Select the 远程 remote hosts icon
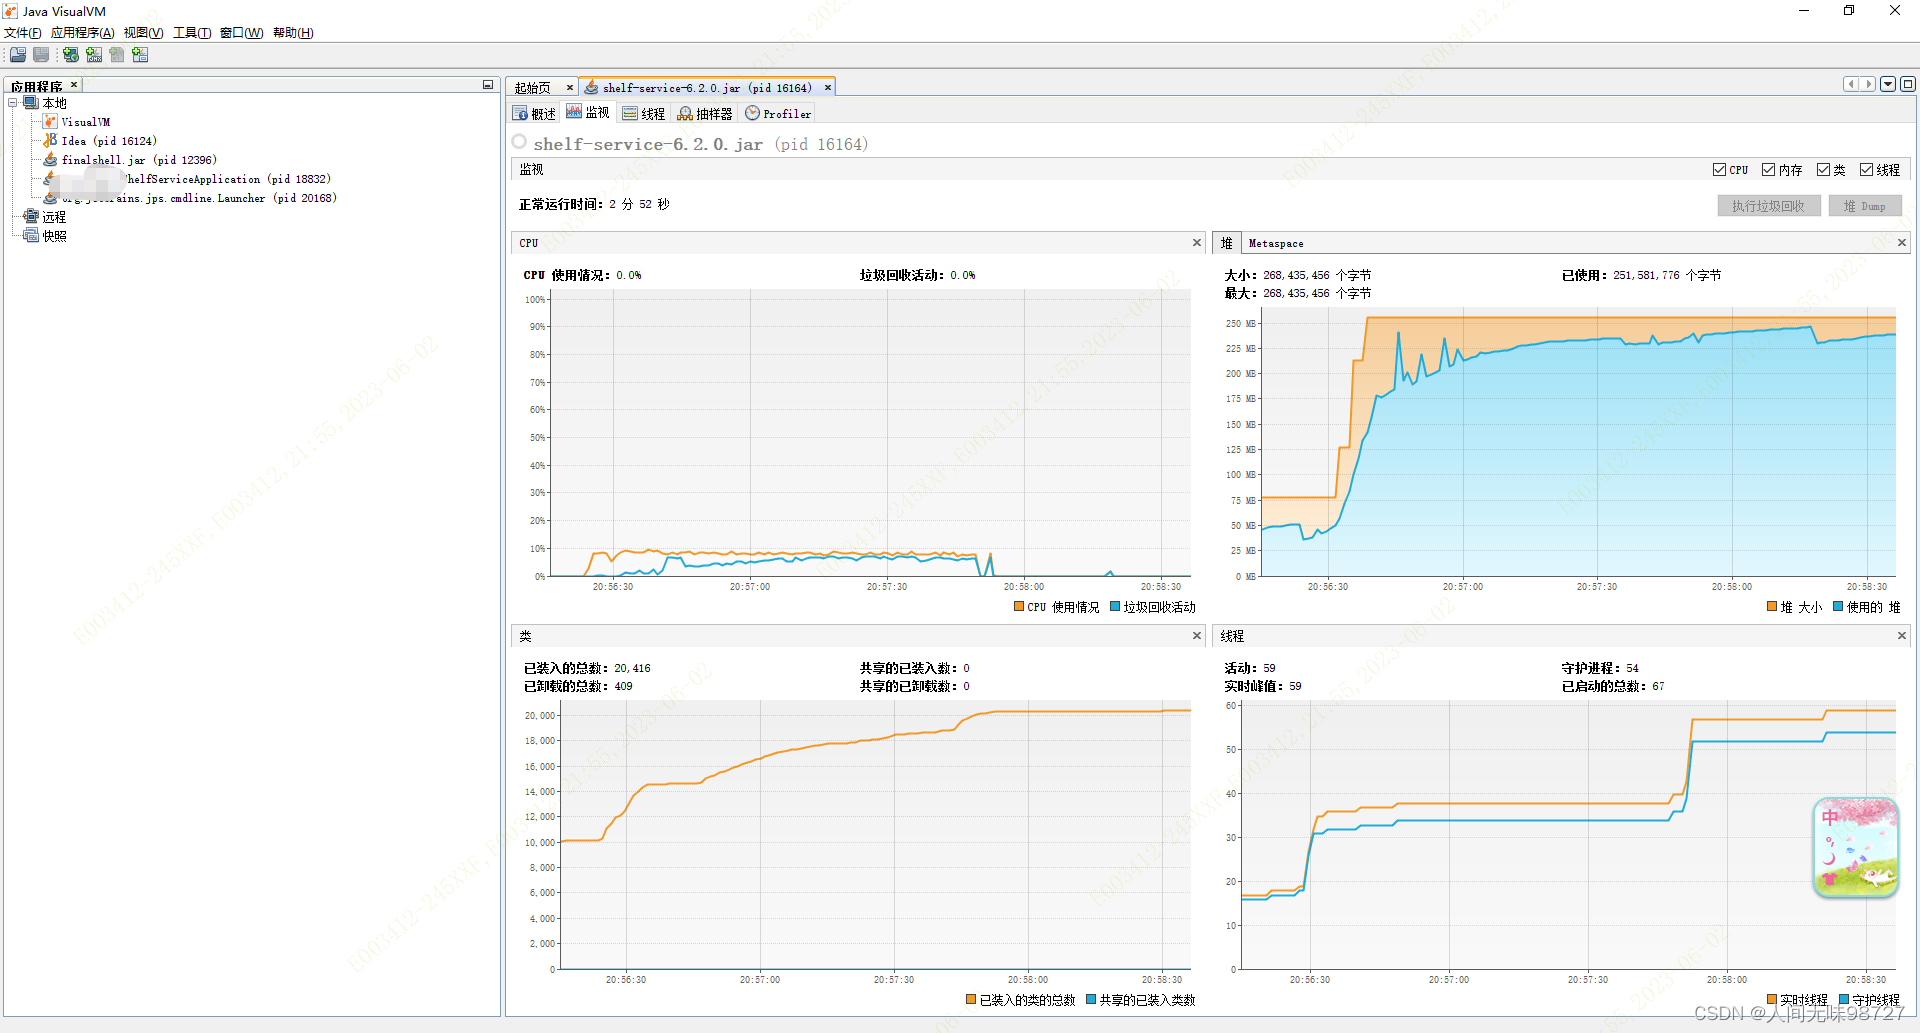 (31, 216)
